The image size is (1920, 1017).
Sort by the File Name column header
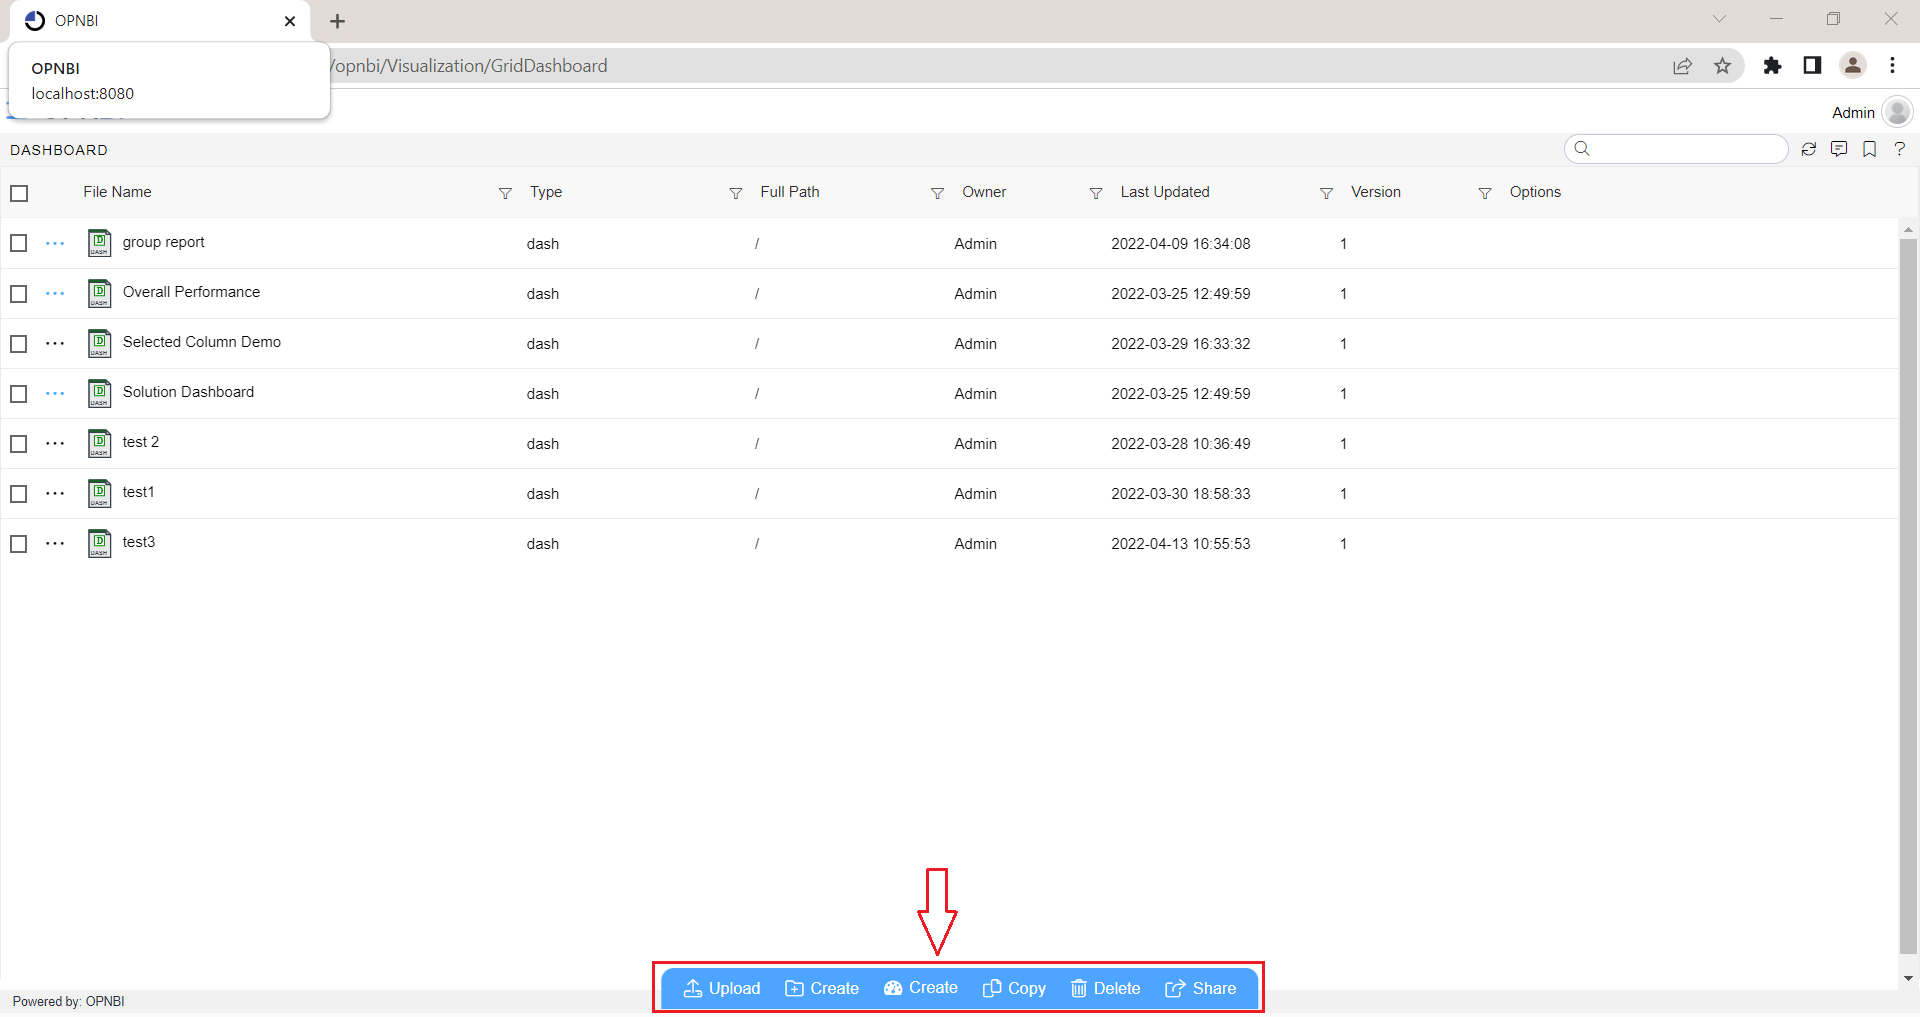(x=117, y=192)
